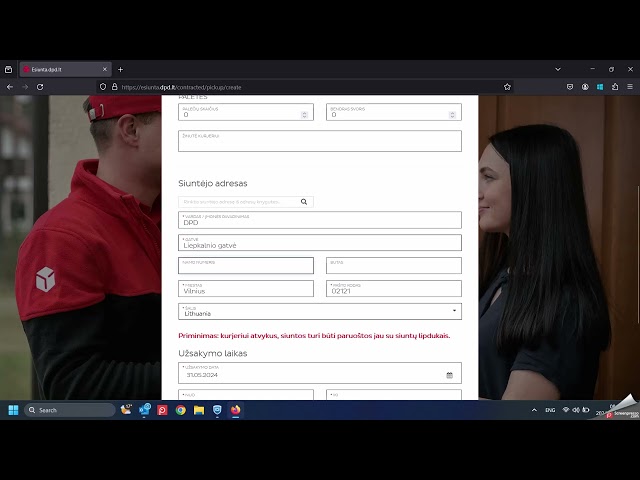
Task: Adjust Palečių skaičius spinner arrows
Action: pos(304,115)
